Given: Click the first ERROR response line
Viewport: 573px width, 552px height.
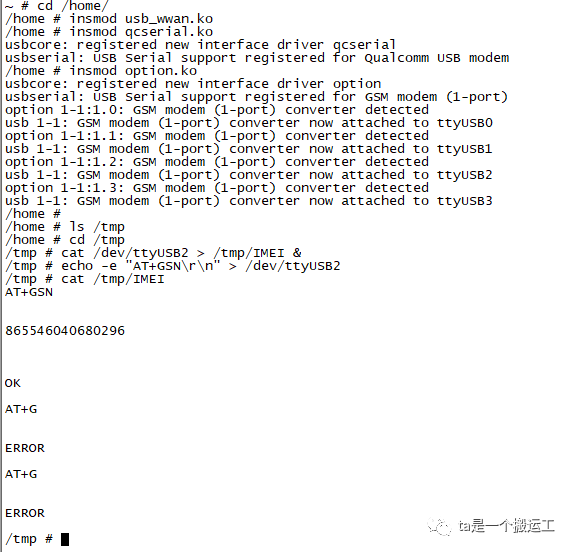Looking at the screenshot, I should [x=25, y=448].
